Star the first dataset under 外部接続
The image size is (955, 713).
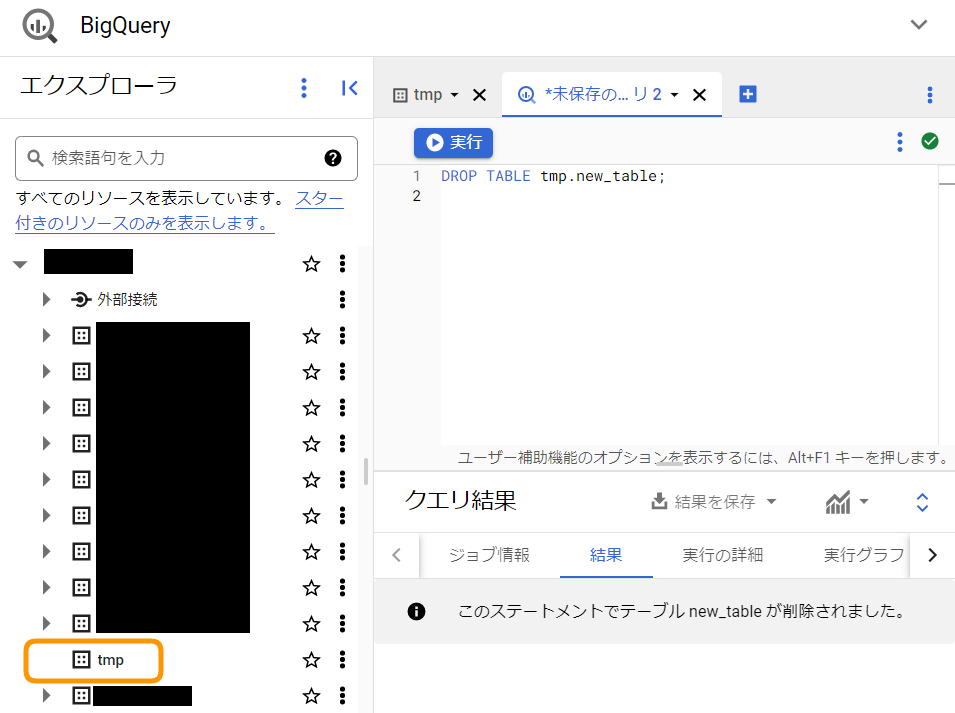click(311, 335)
